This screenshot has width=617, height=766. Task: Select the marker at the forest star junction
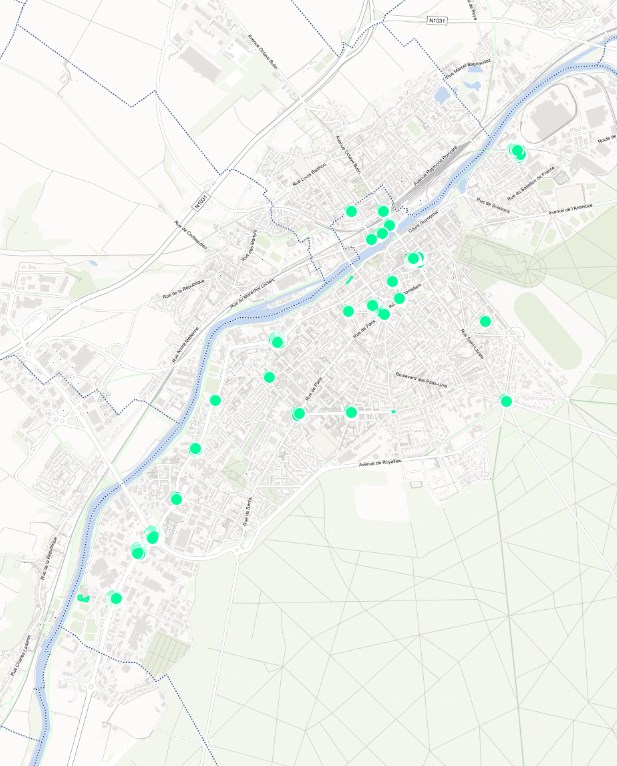click(x=506, y=401)
